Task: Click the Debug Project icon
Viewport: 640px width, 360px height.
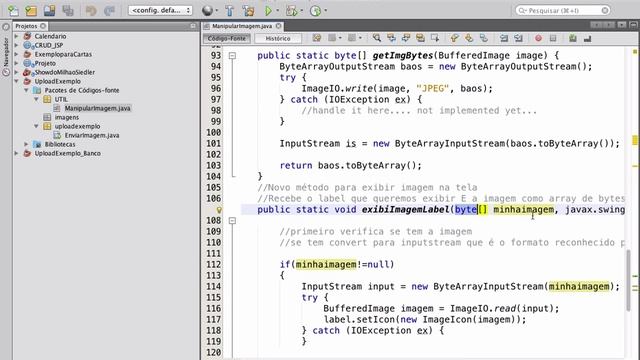Action: pos(291,11)
